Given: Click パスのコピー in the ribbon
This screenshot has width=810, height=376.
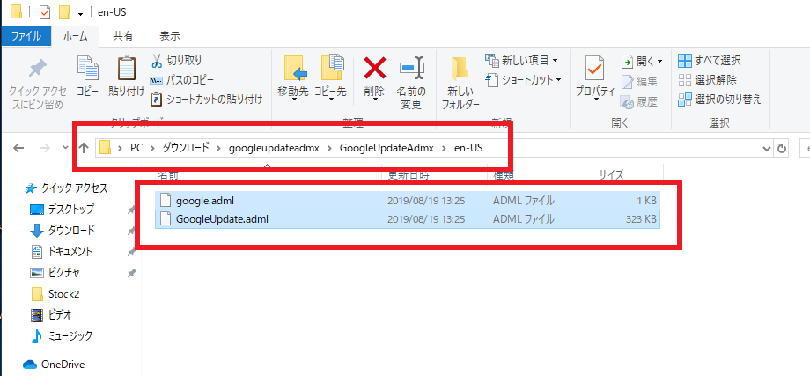Looking at the screenshot, I should 182,80.
